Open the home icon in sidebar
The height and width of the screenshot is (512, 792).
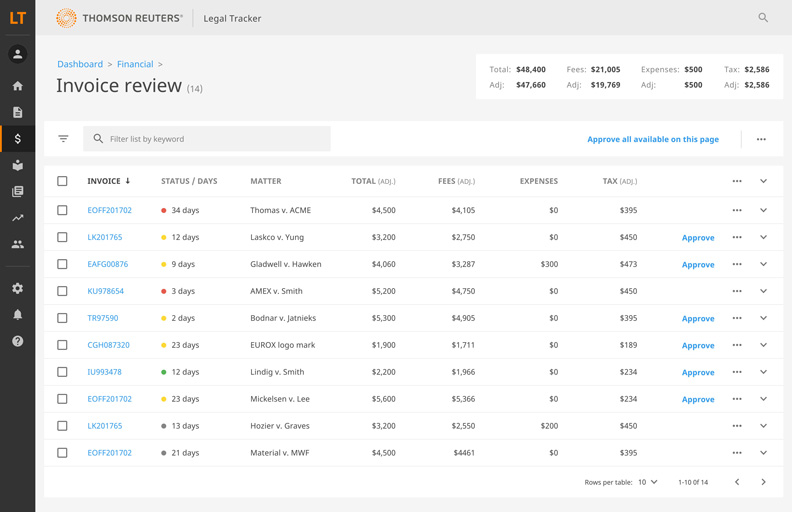[17, 86]
